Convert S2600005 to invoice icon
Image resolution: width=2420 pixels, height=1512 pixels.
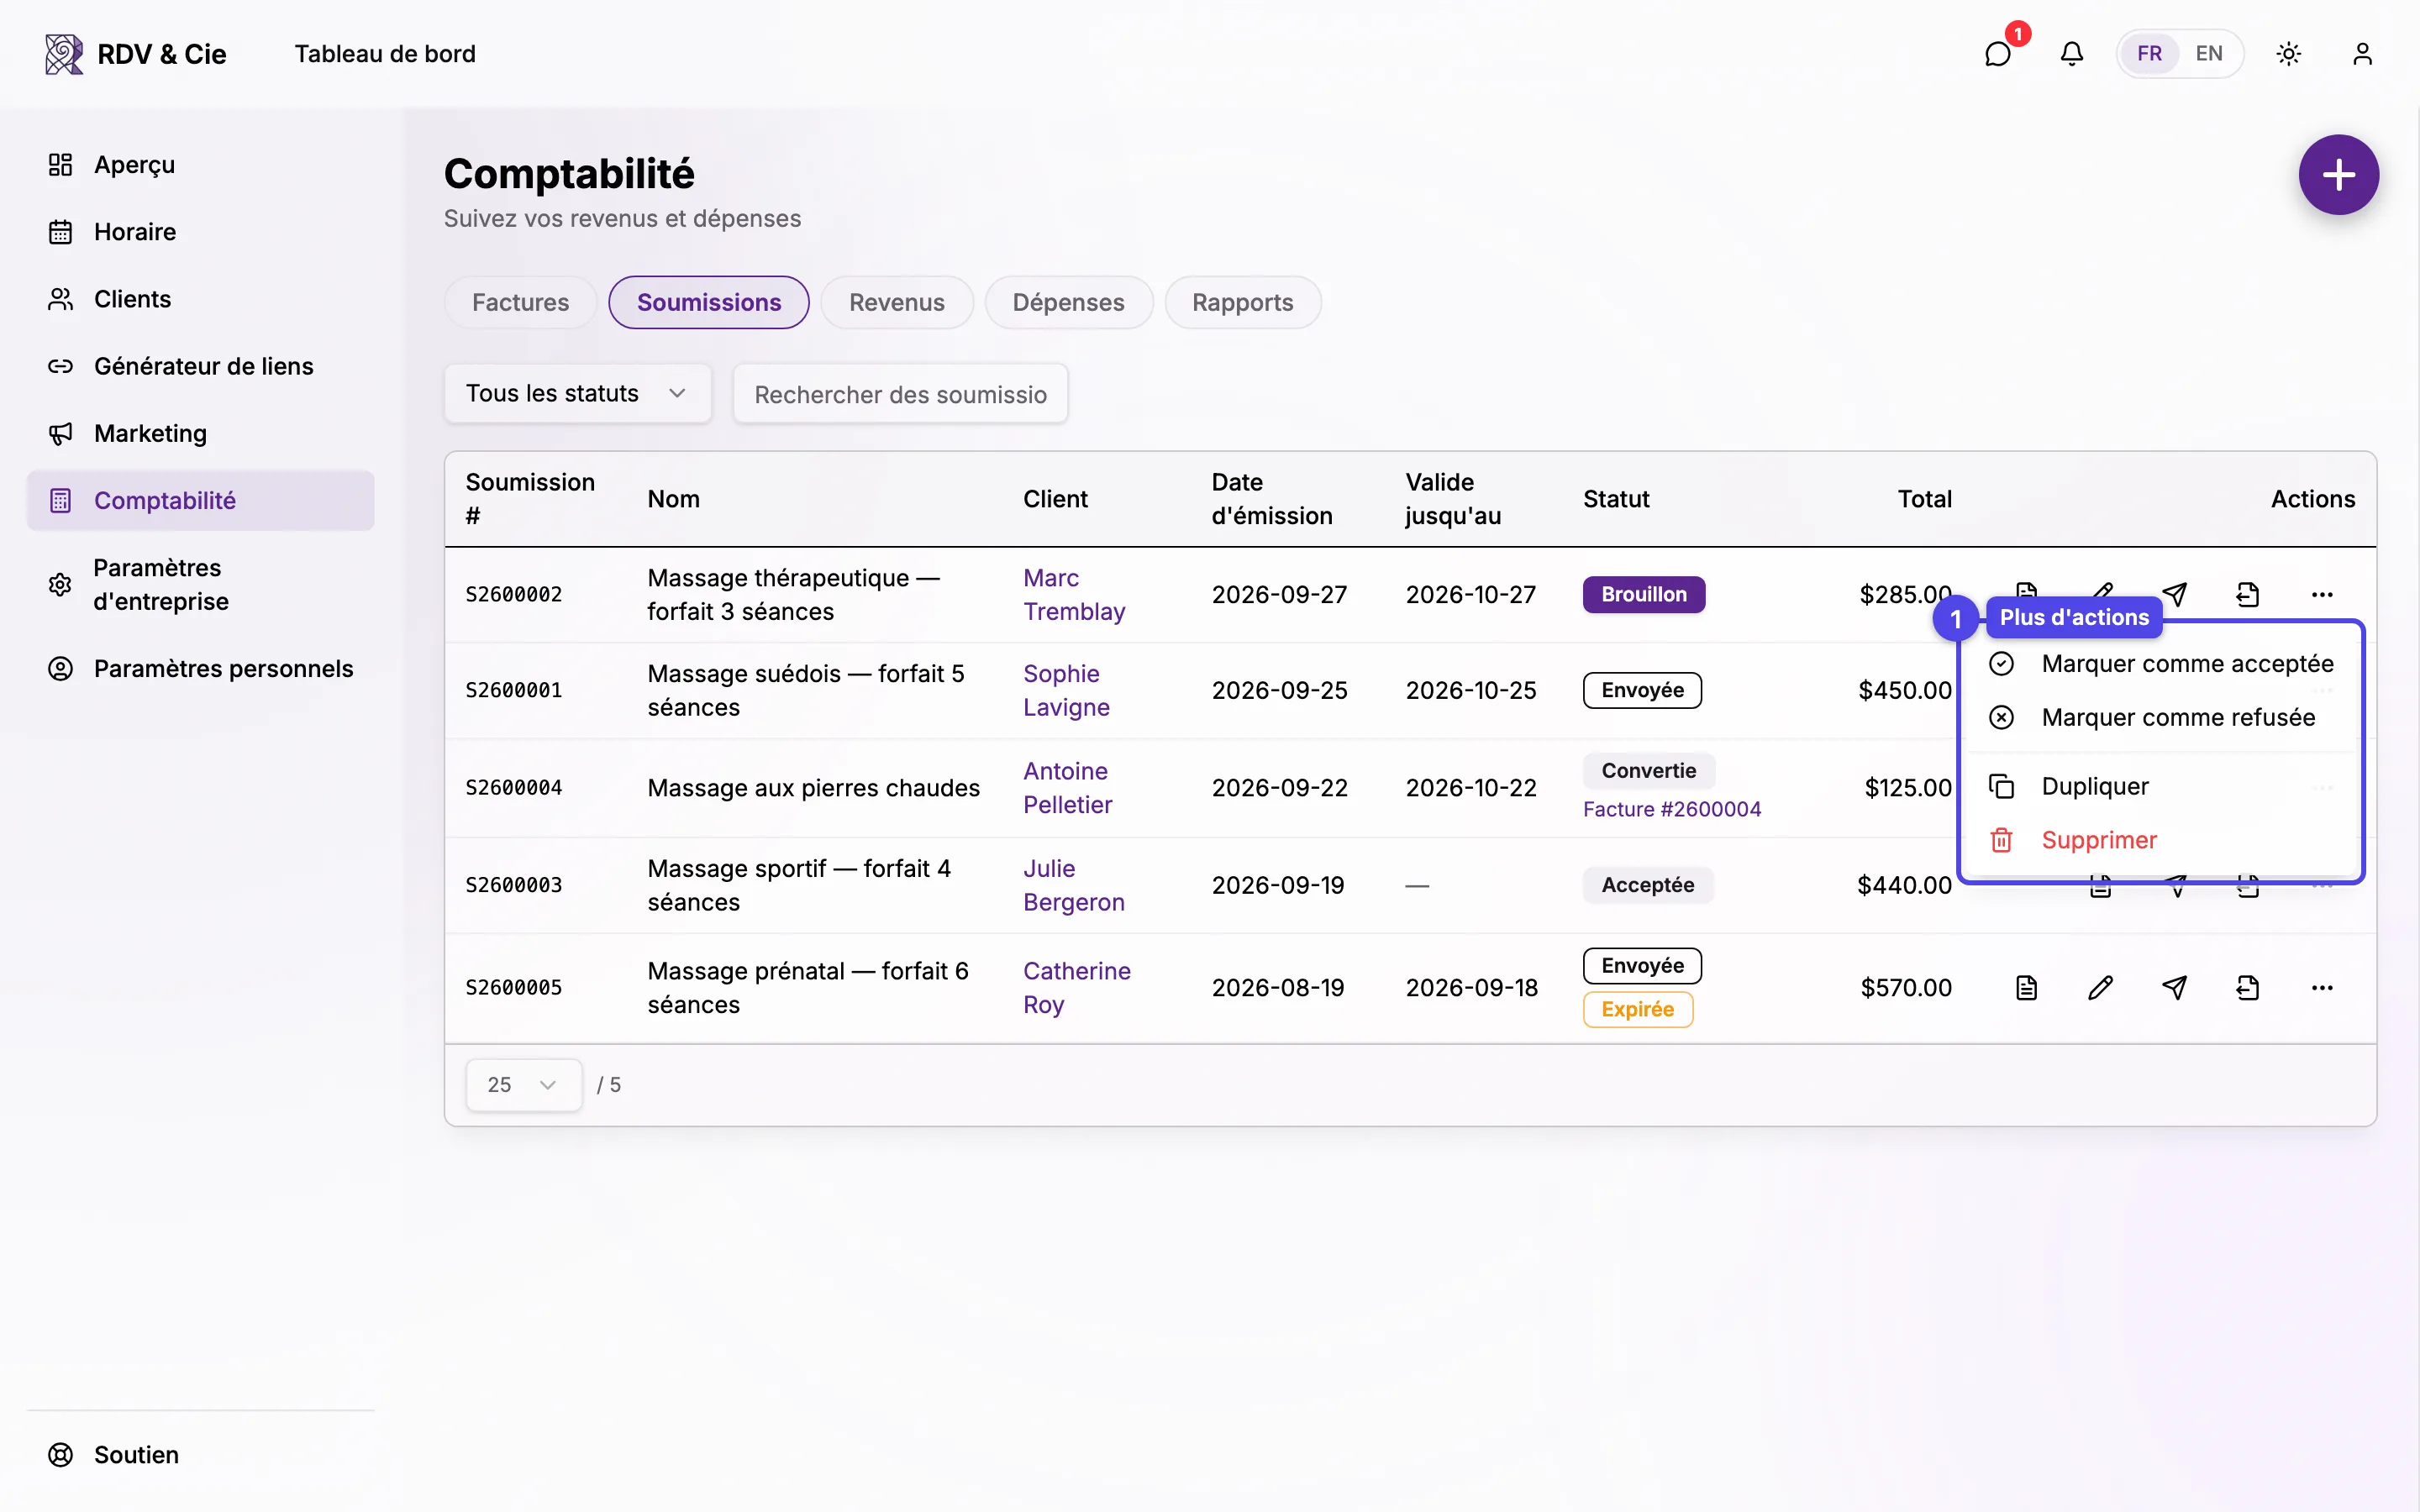point(2248,988)
